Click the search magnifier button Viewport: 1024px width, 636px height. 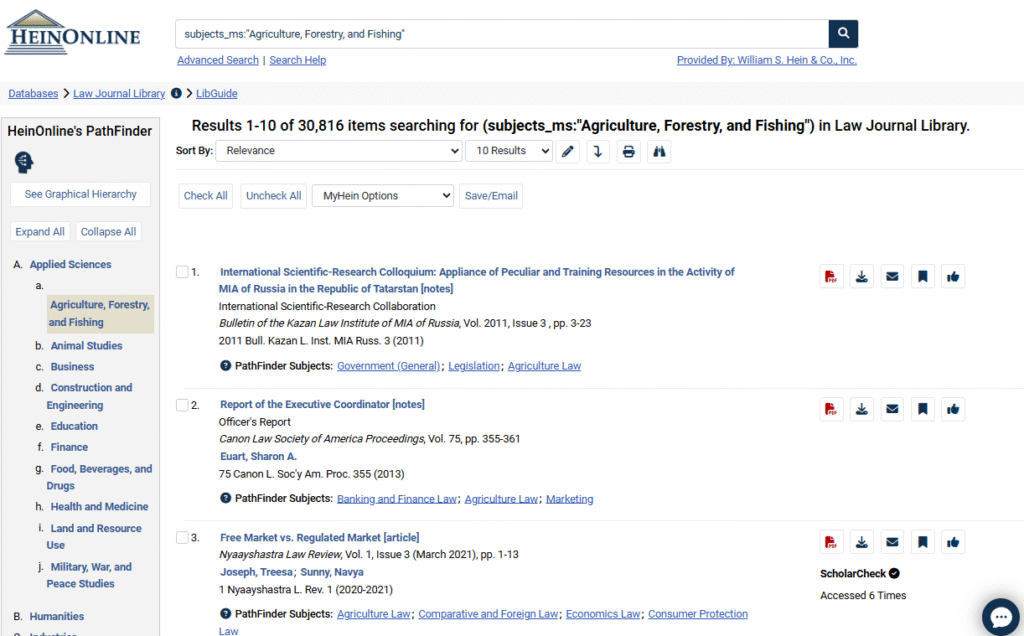[843, 34]
